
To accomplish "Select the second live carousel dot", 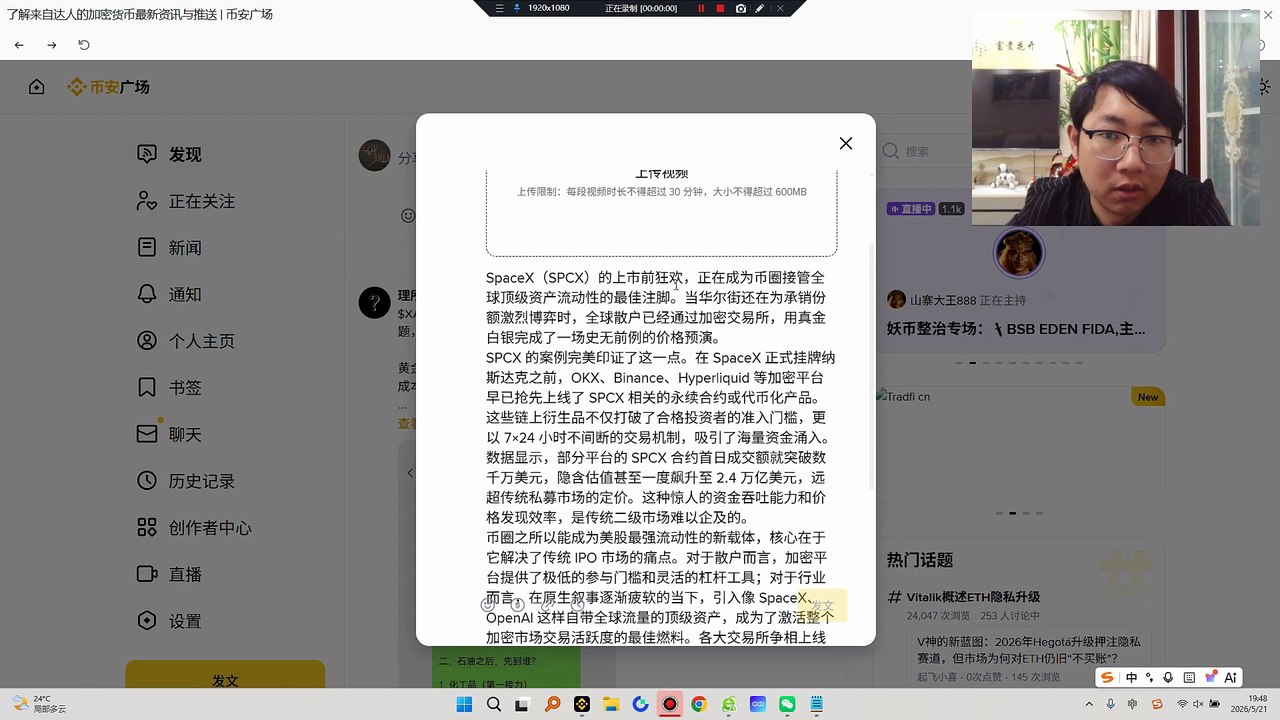I will point(973,362).
